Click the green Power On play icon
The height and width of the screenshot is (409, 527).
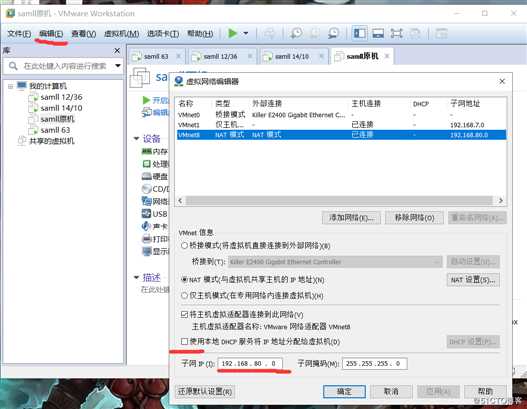(232, 33)
